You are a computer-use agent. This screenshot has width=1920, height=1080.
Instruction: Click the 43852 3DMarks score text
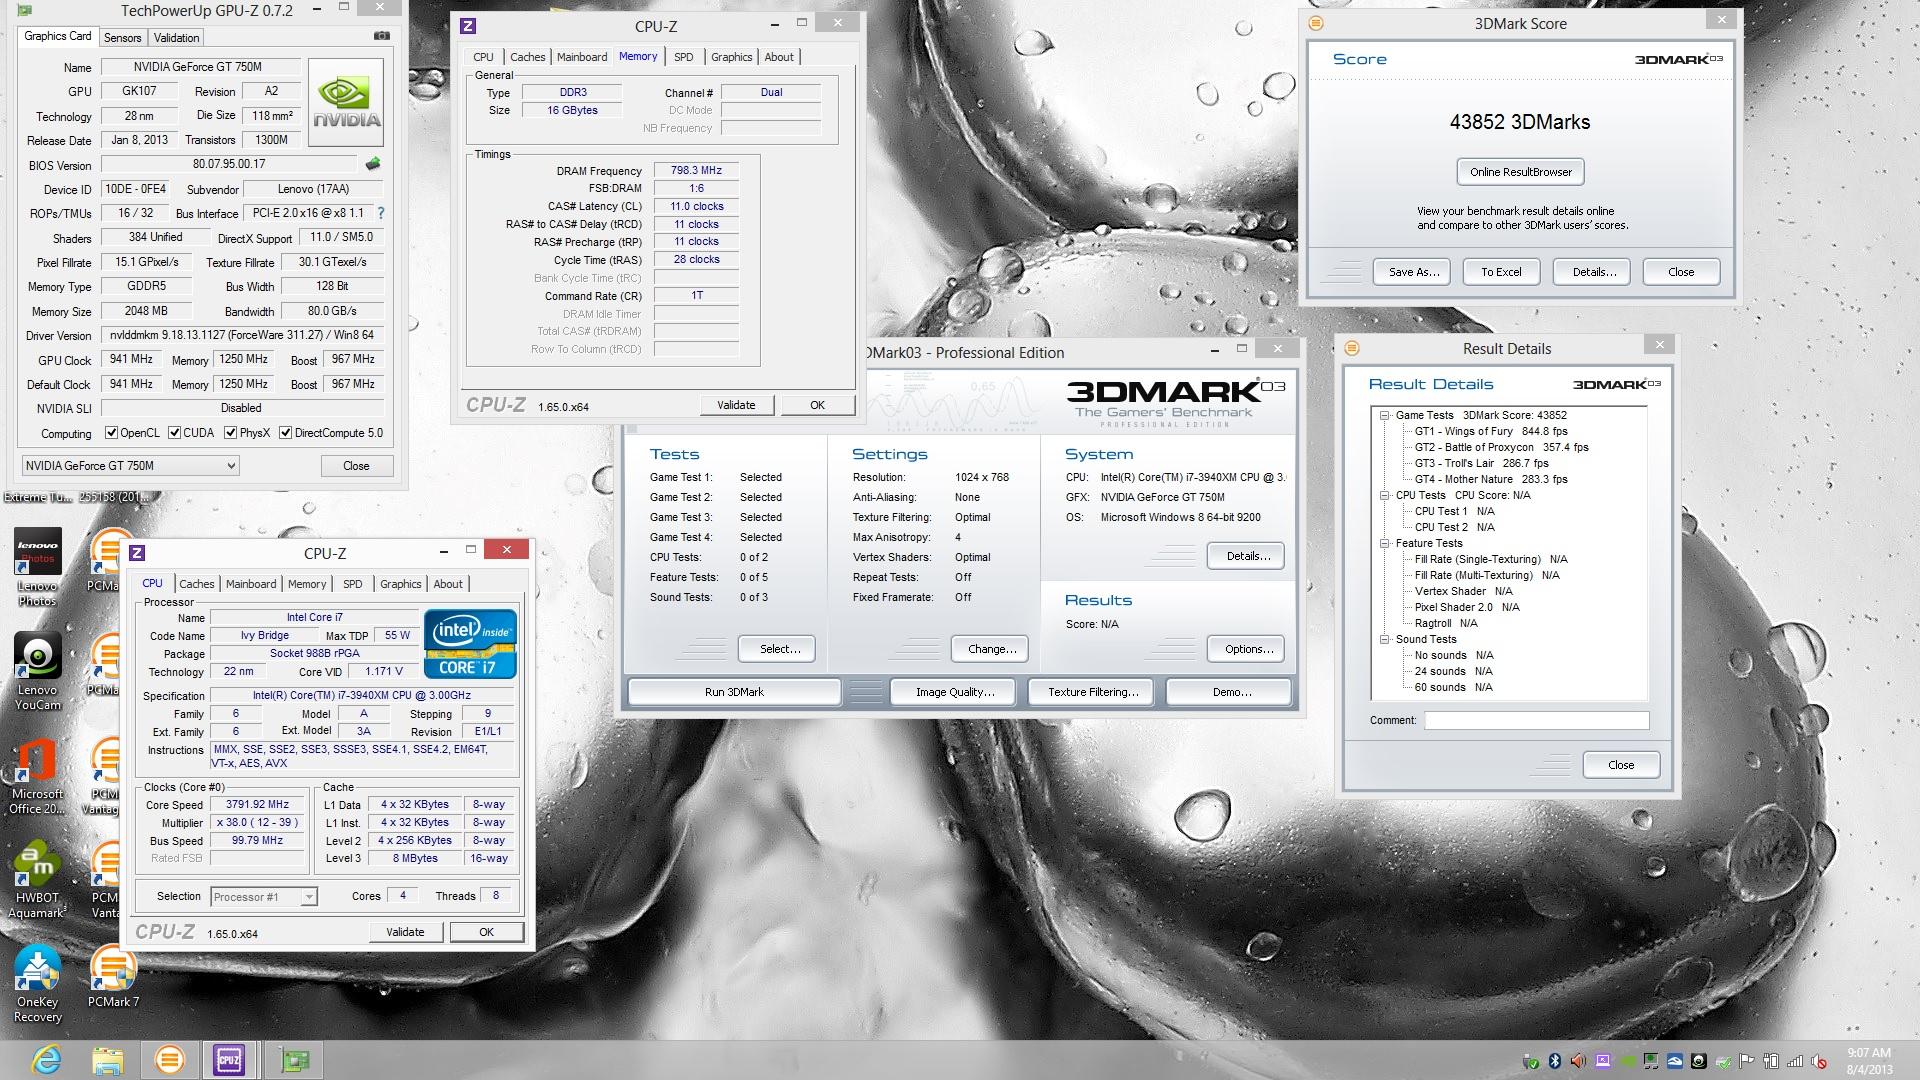(1519, 122)
